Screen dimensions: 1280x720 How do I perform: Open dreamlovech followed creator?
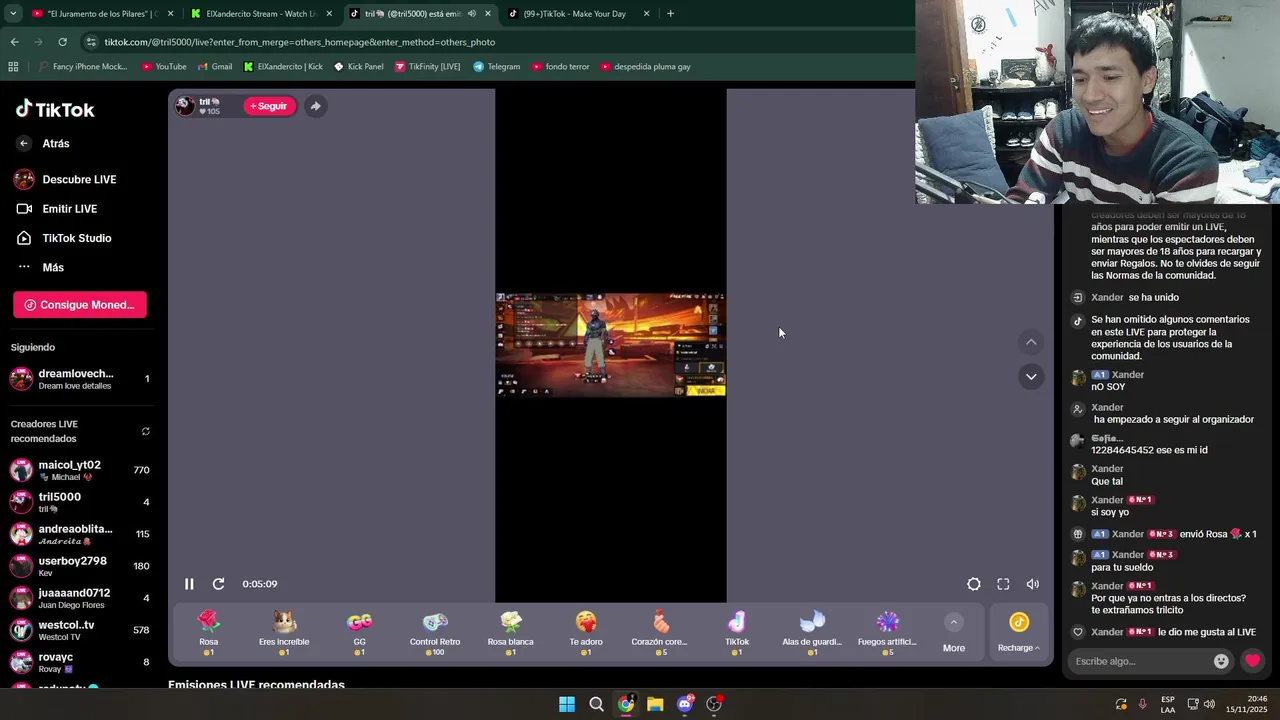(x=80, y=379)
